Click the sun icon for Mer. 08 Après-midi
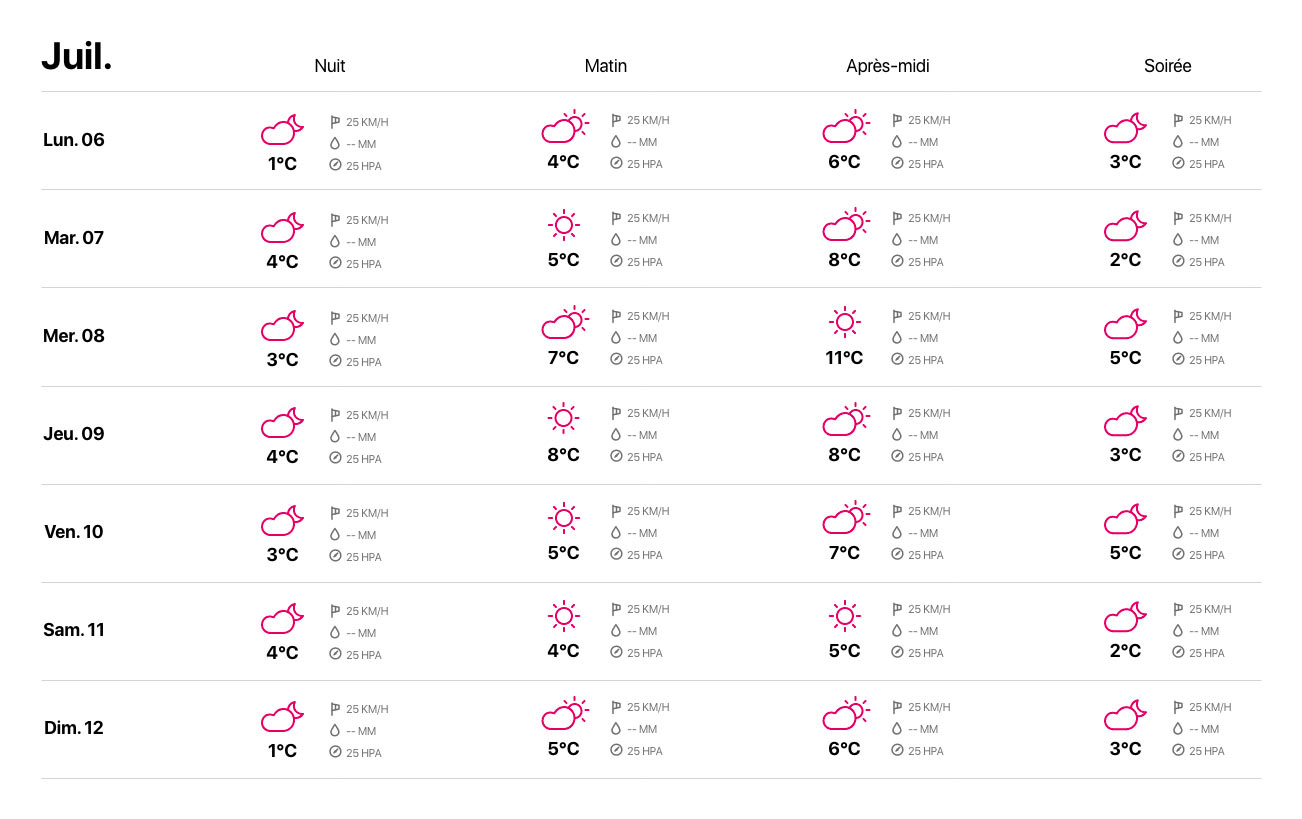Image resolution: width=1302 pixels, height=819 pixels. [x=845, y=322]
